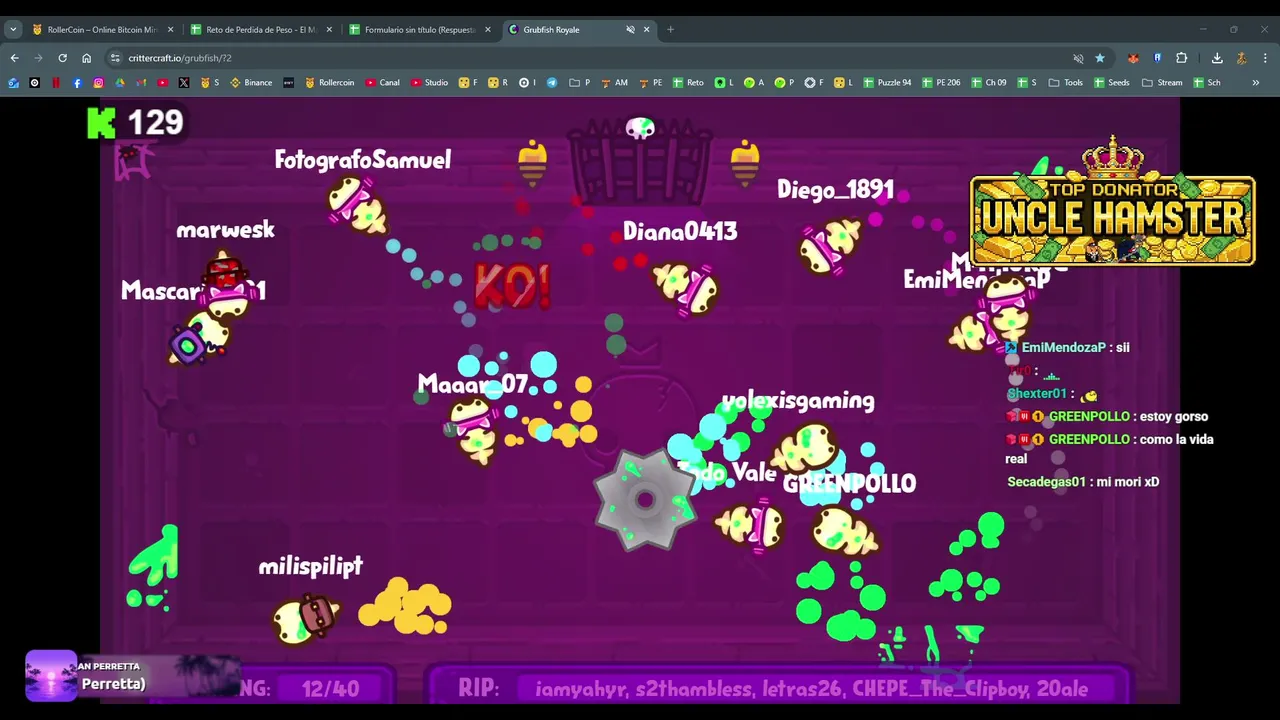The image size is (1280, 720).
Task: Open the Binance bookmark
Action: [251, 83]
